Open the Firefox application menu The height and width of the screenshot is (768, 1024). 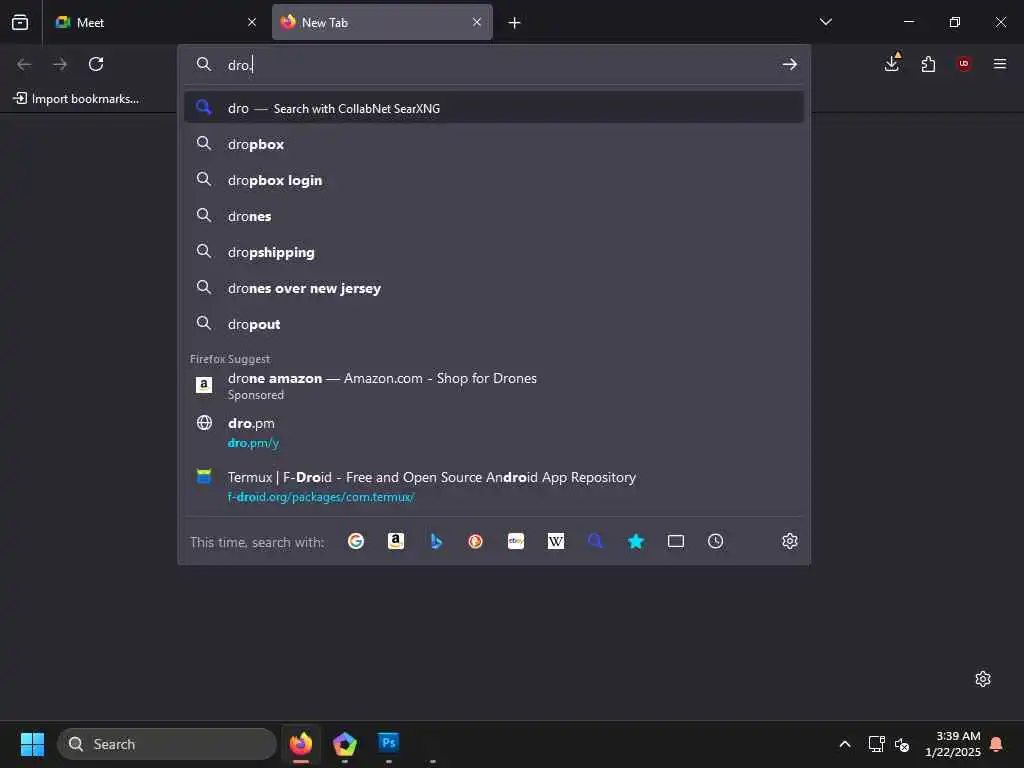(x=1000, y=63)
